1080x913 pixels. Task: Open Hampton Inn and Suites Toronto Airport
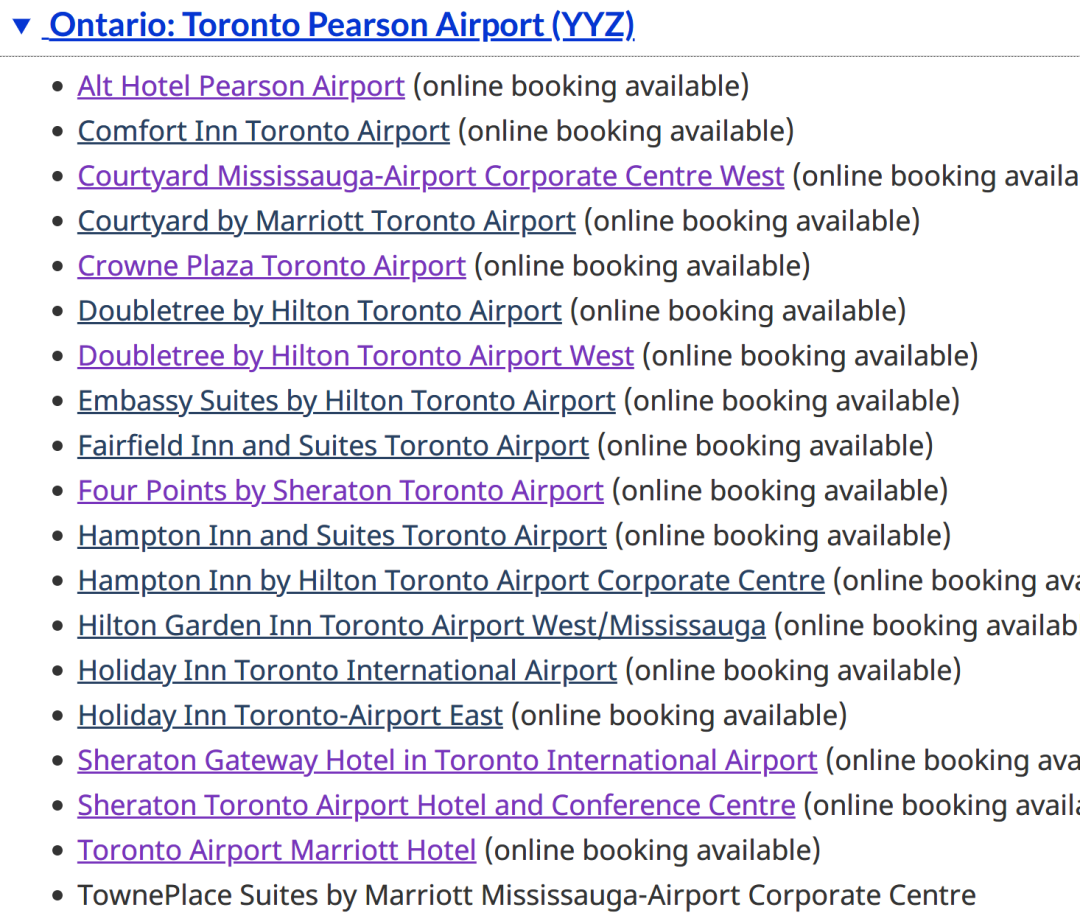(x=342, y=536)
